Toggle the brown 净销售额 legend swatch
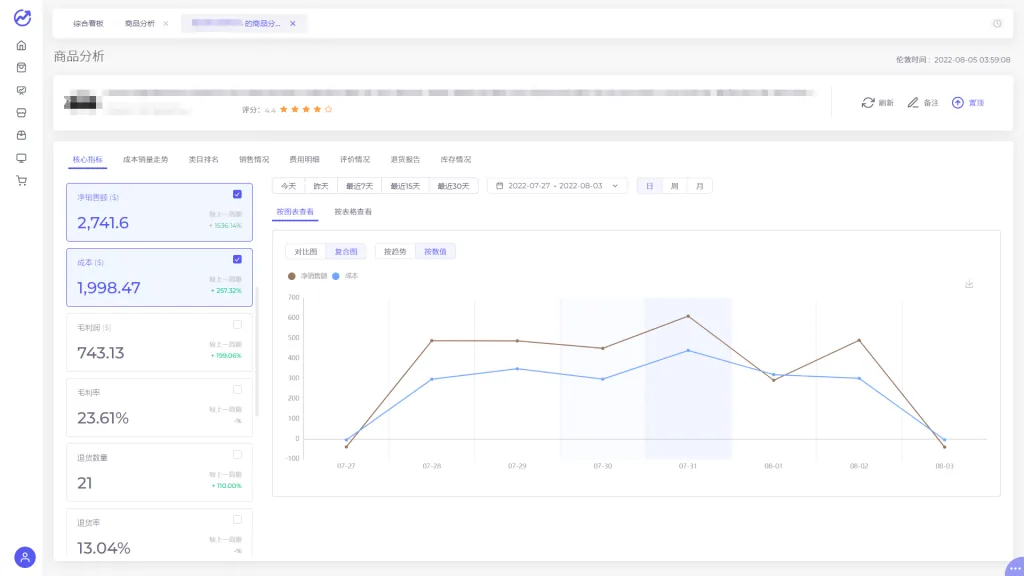The width and height of the screenshot is (1024, 576). (291, 276)
